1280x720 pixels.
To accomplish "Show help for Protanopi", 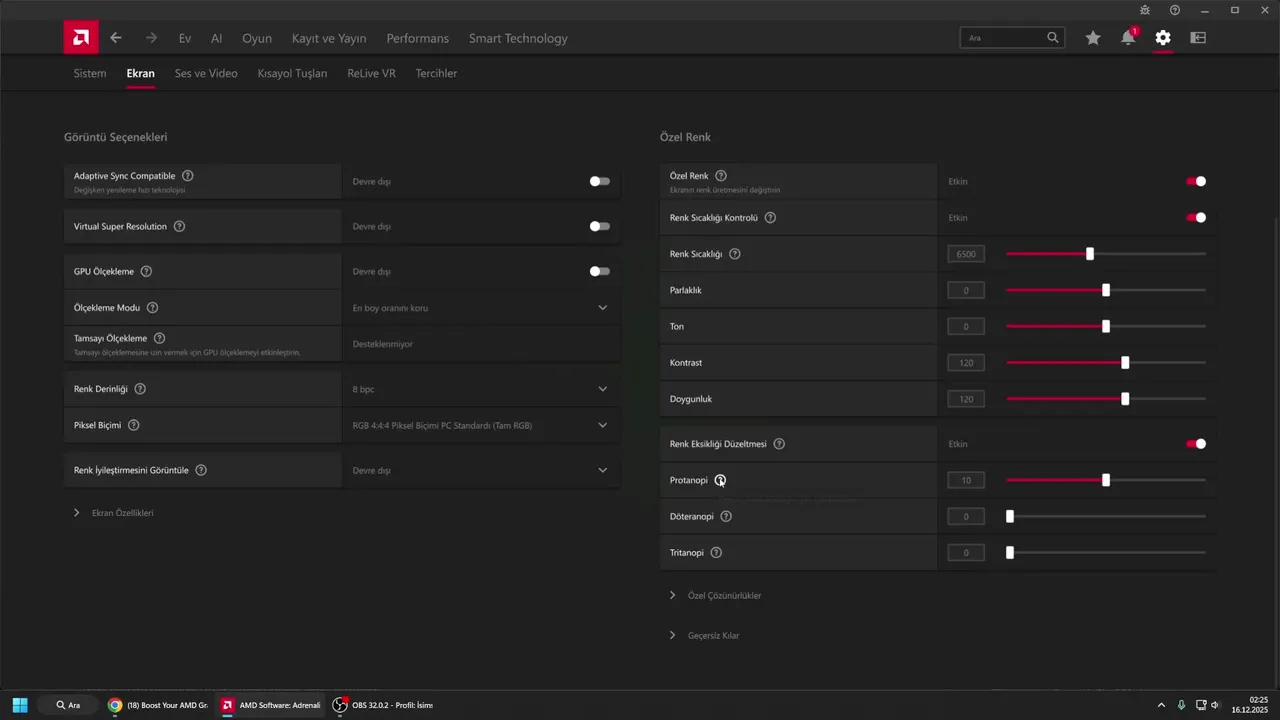I will [720, 480].
